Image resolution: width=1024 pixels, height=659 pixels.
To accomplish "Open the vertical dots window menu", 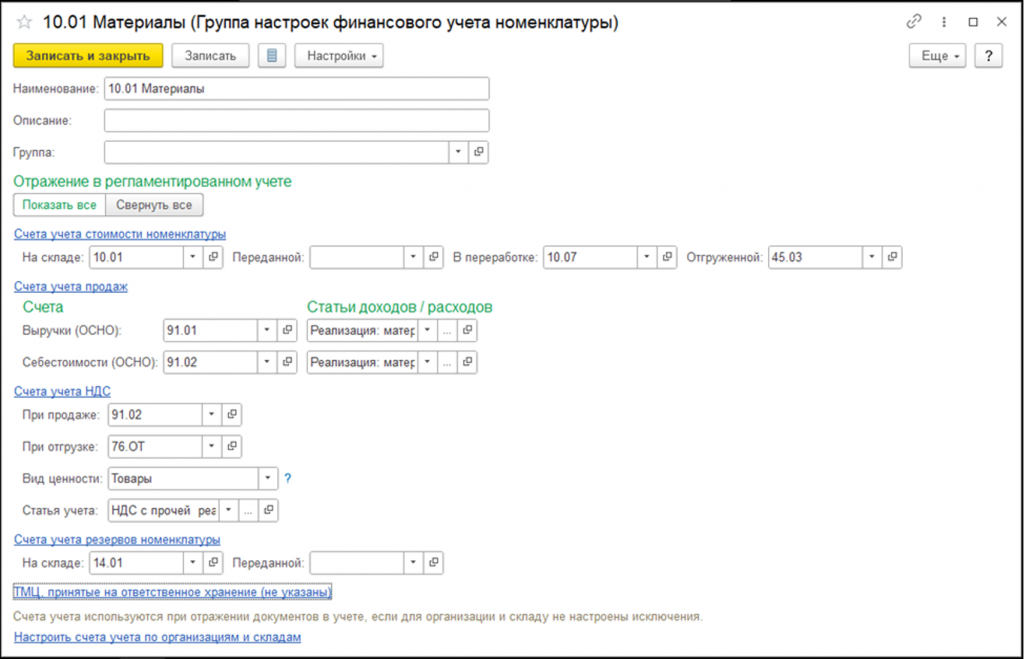I will 944,22.
